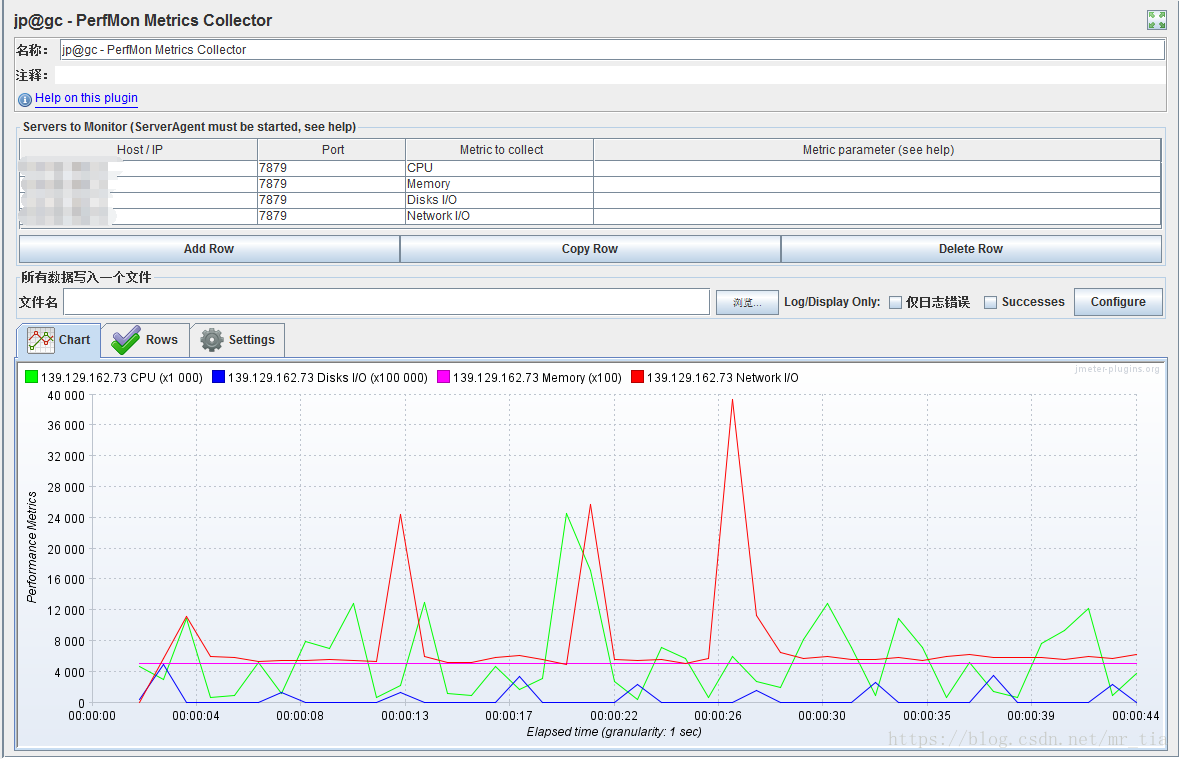Click the Host / IP column header
This screenshot has height=759, width=1179.
click(x=139, y=150)
